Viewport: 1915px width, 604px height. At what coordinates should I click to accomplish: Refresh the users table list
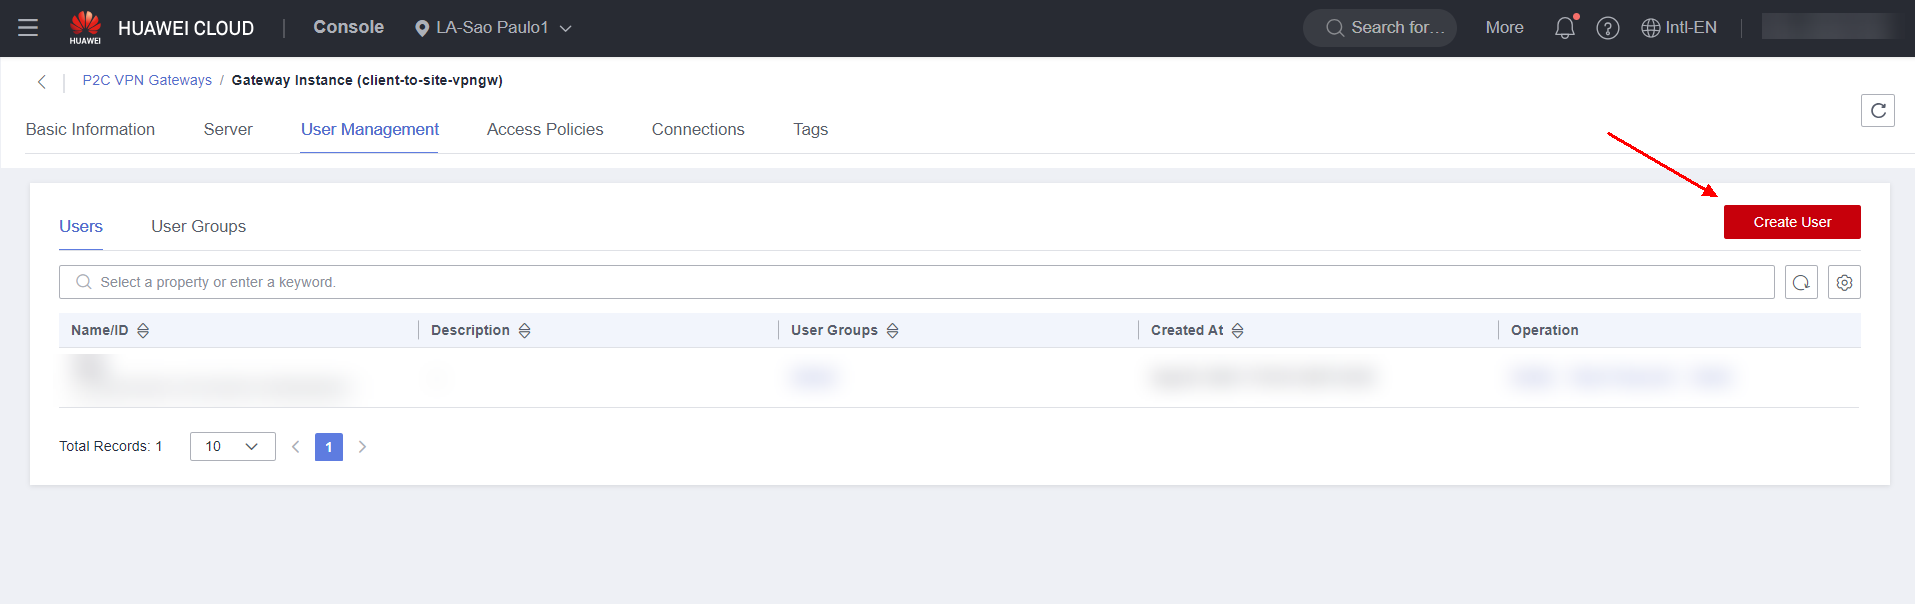(1800, 283)
